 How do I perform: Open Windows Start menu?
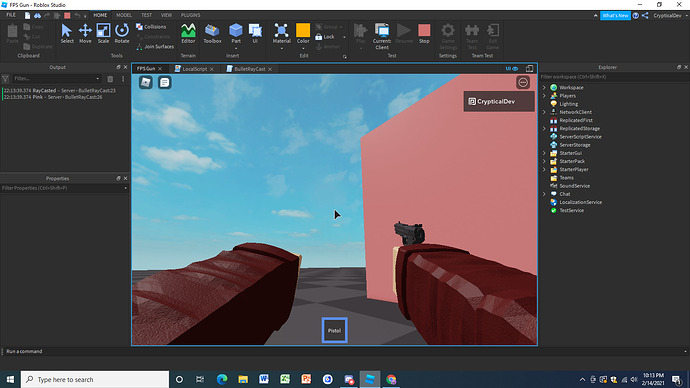click(10, 379)
